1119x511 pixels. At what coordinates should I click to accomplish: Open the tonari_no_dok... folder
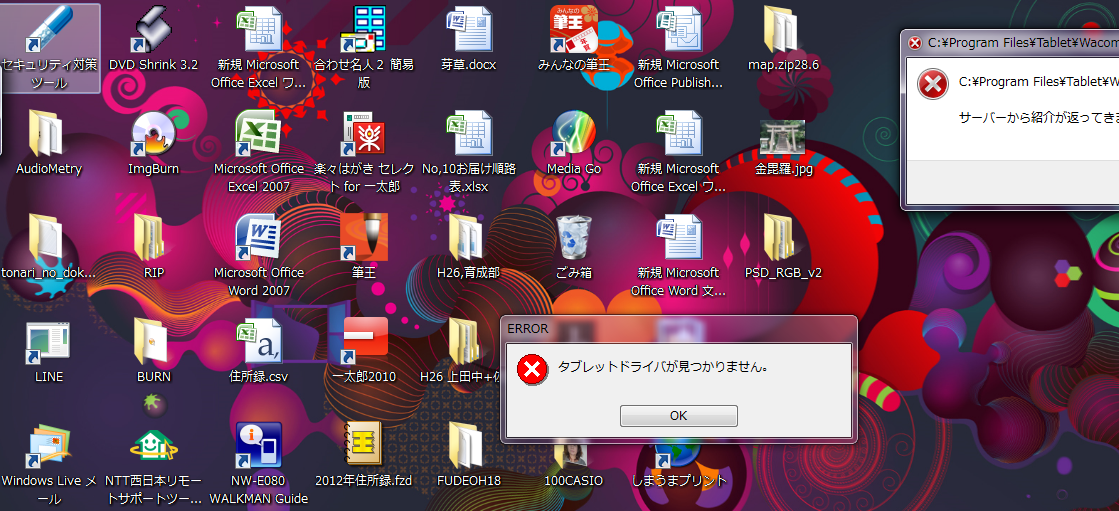[x=49, y=247]
